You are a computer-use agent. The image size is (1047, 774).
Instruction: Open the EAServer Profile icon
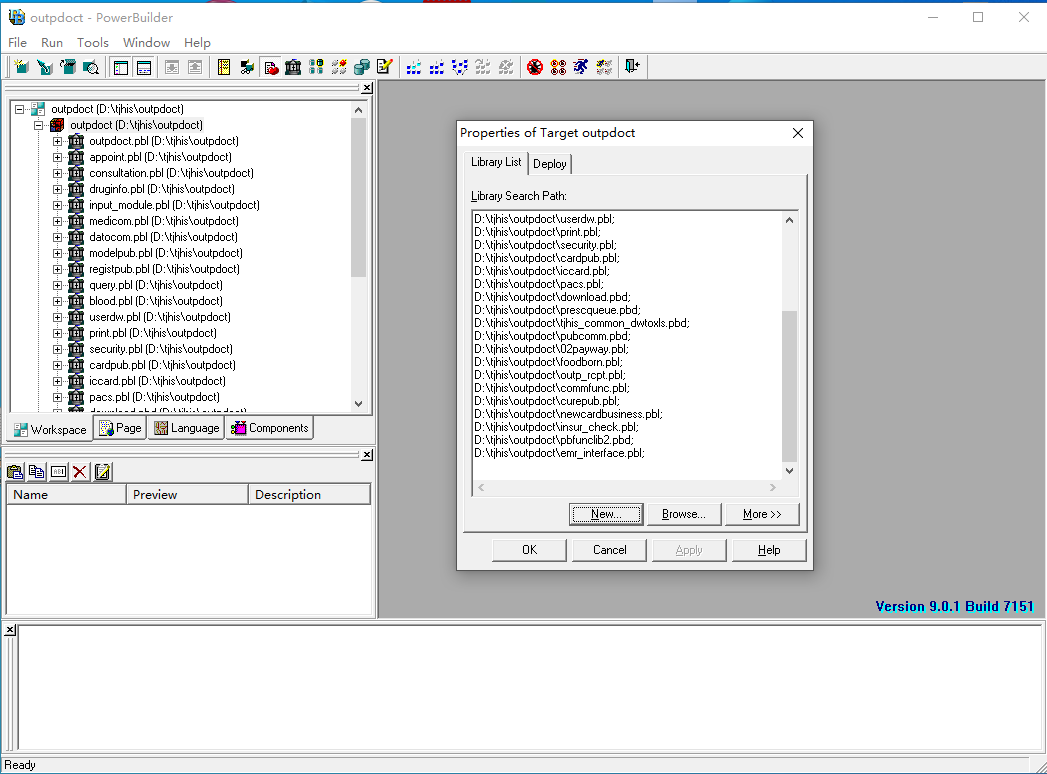point(339,67)
